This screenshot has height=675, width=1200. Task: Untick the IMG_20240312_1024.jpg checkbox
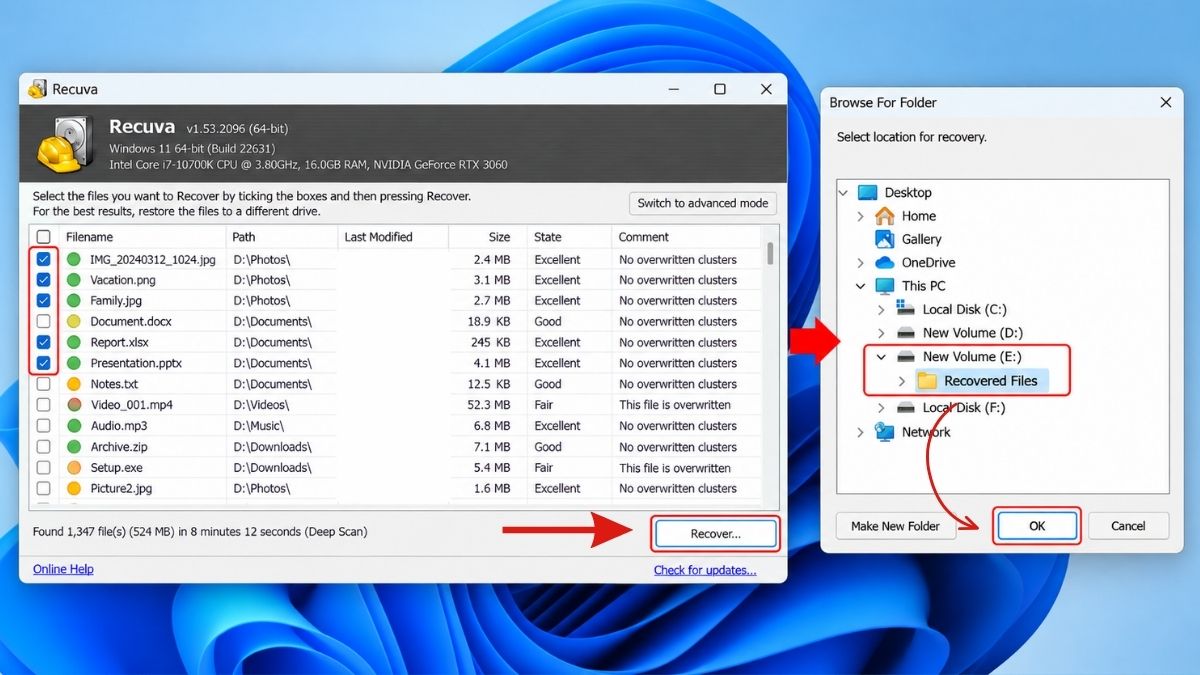point(44,259)
